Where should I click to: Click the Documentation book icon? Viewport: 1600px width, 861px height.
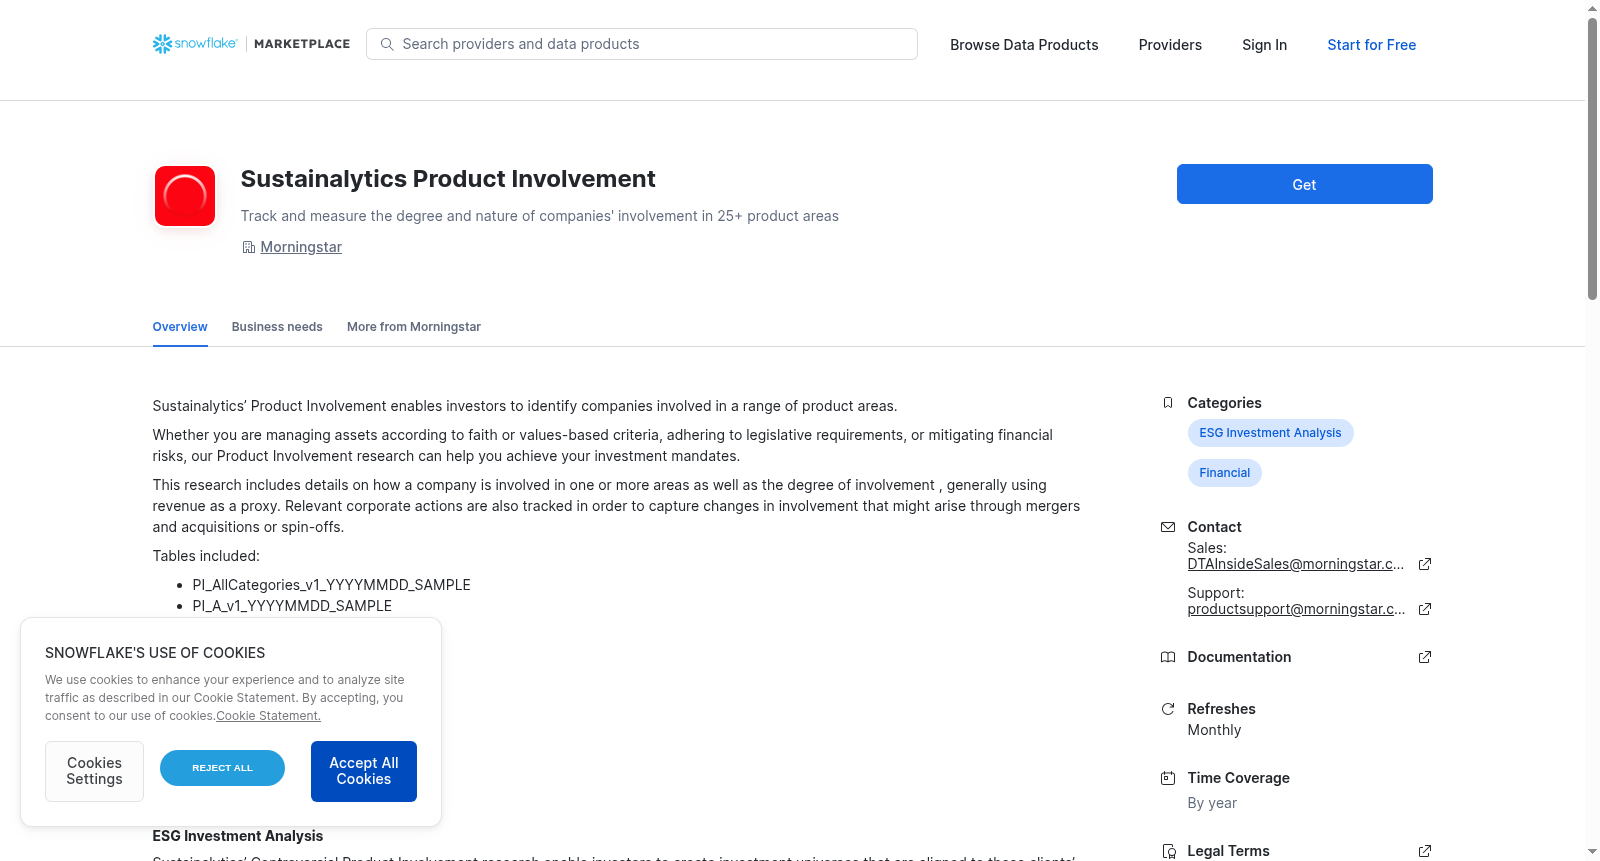tap(1168, 657)
